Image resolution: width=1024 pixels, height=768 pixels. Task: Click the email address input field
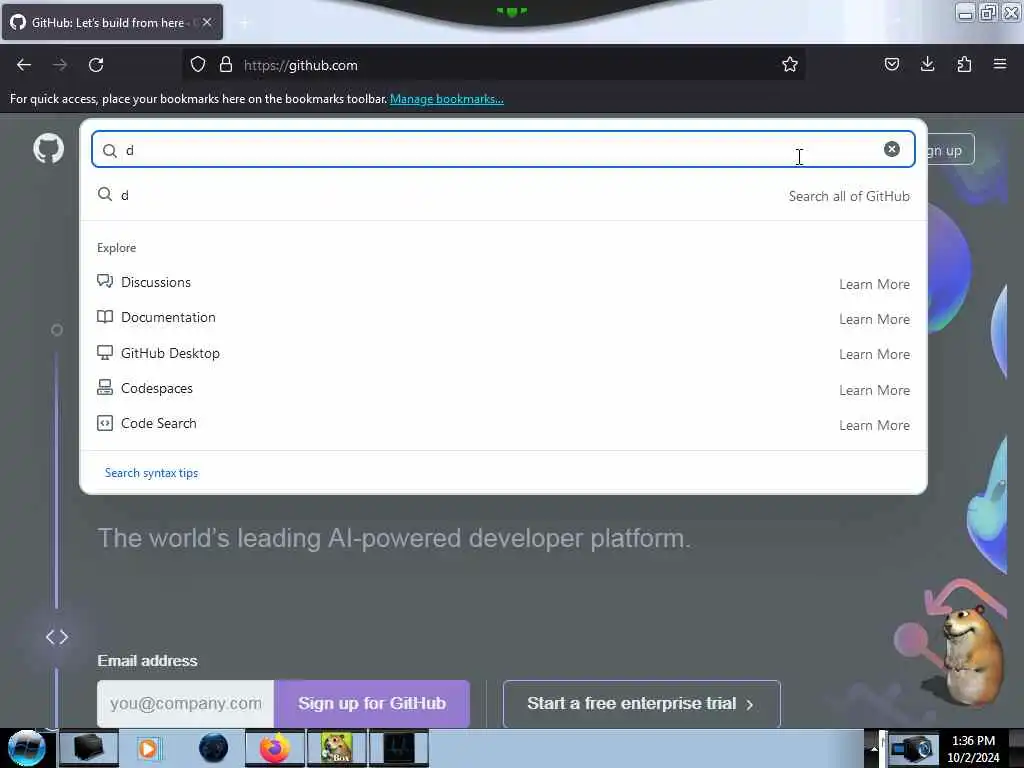(185, 703)
